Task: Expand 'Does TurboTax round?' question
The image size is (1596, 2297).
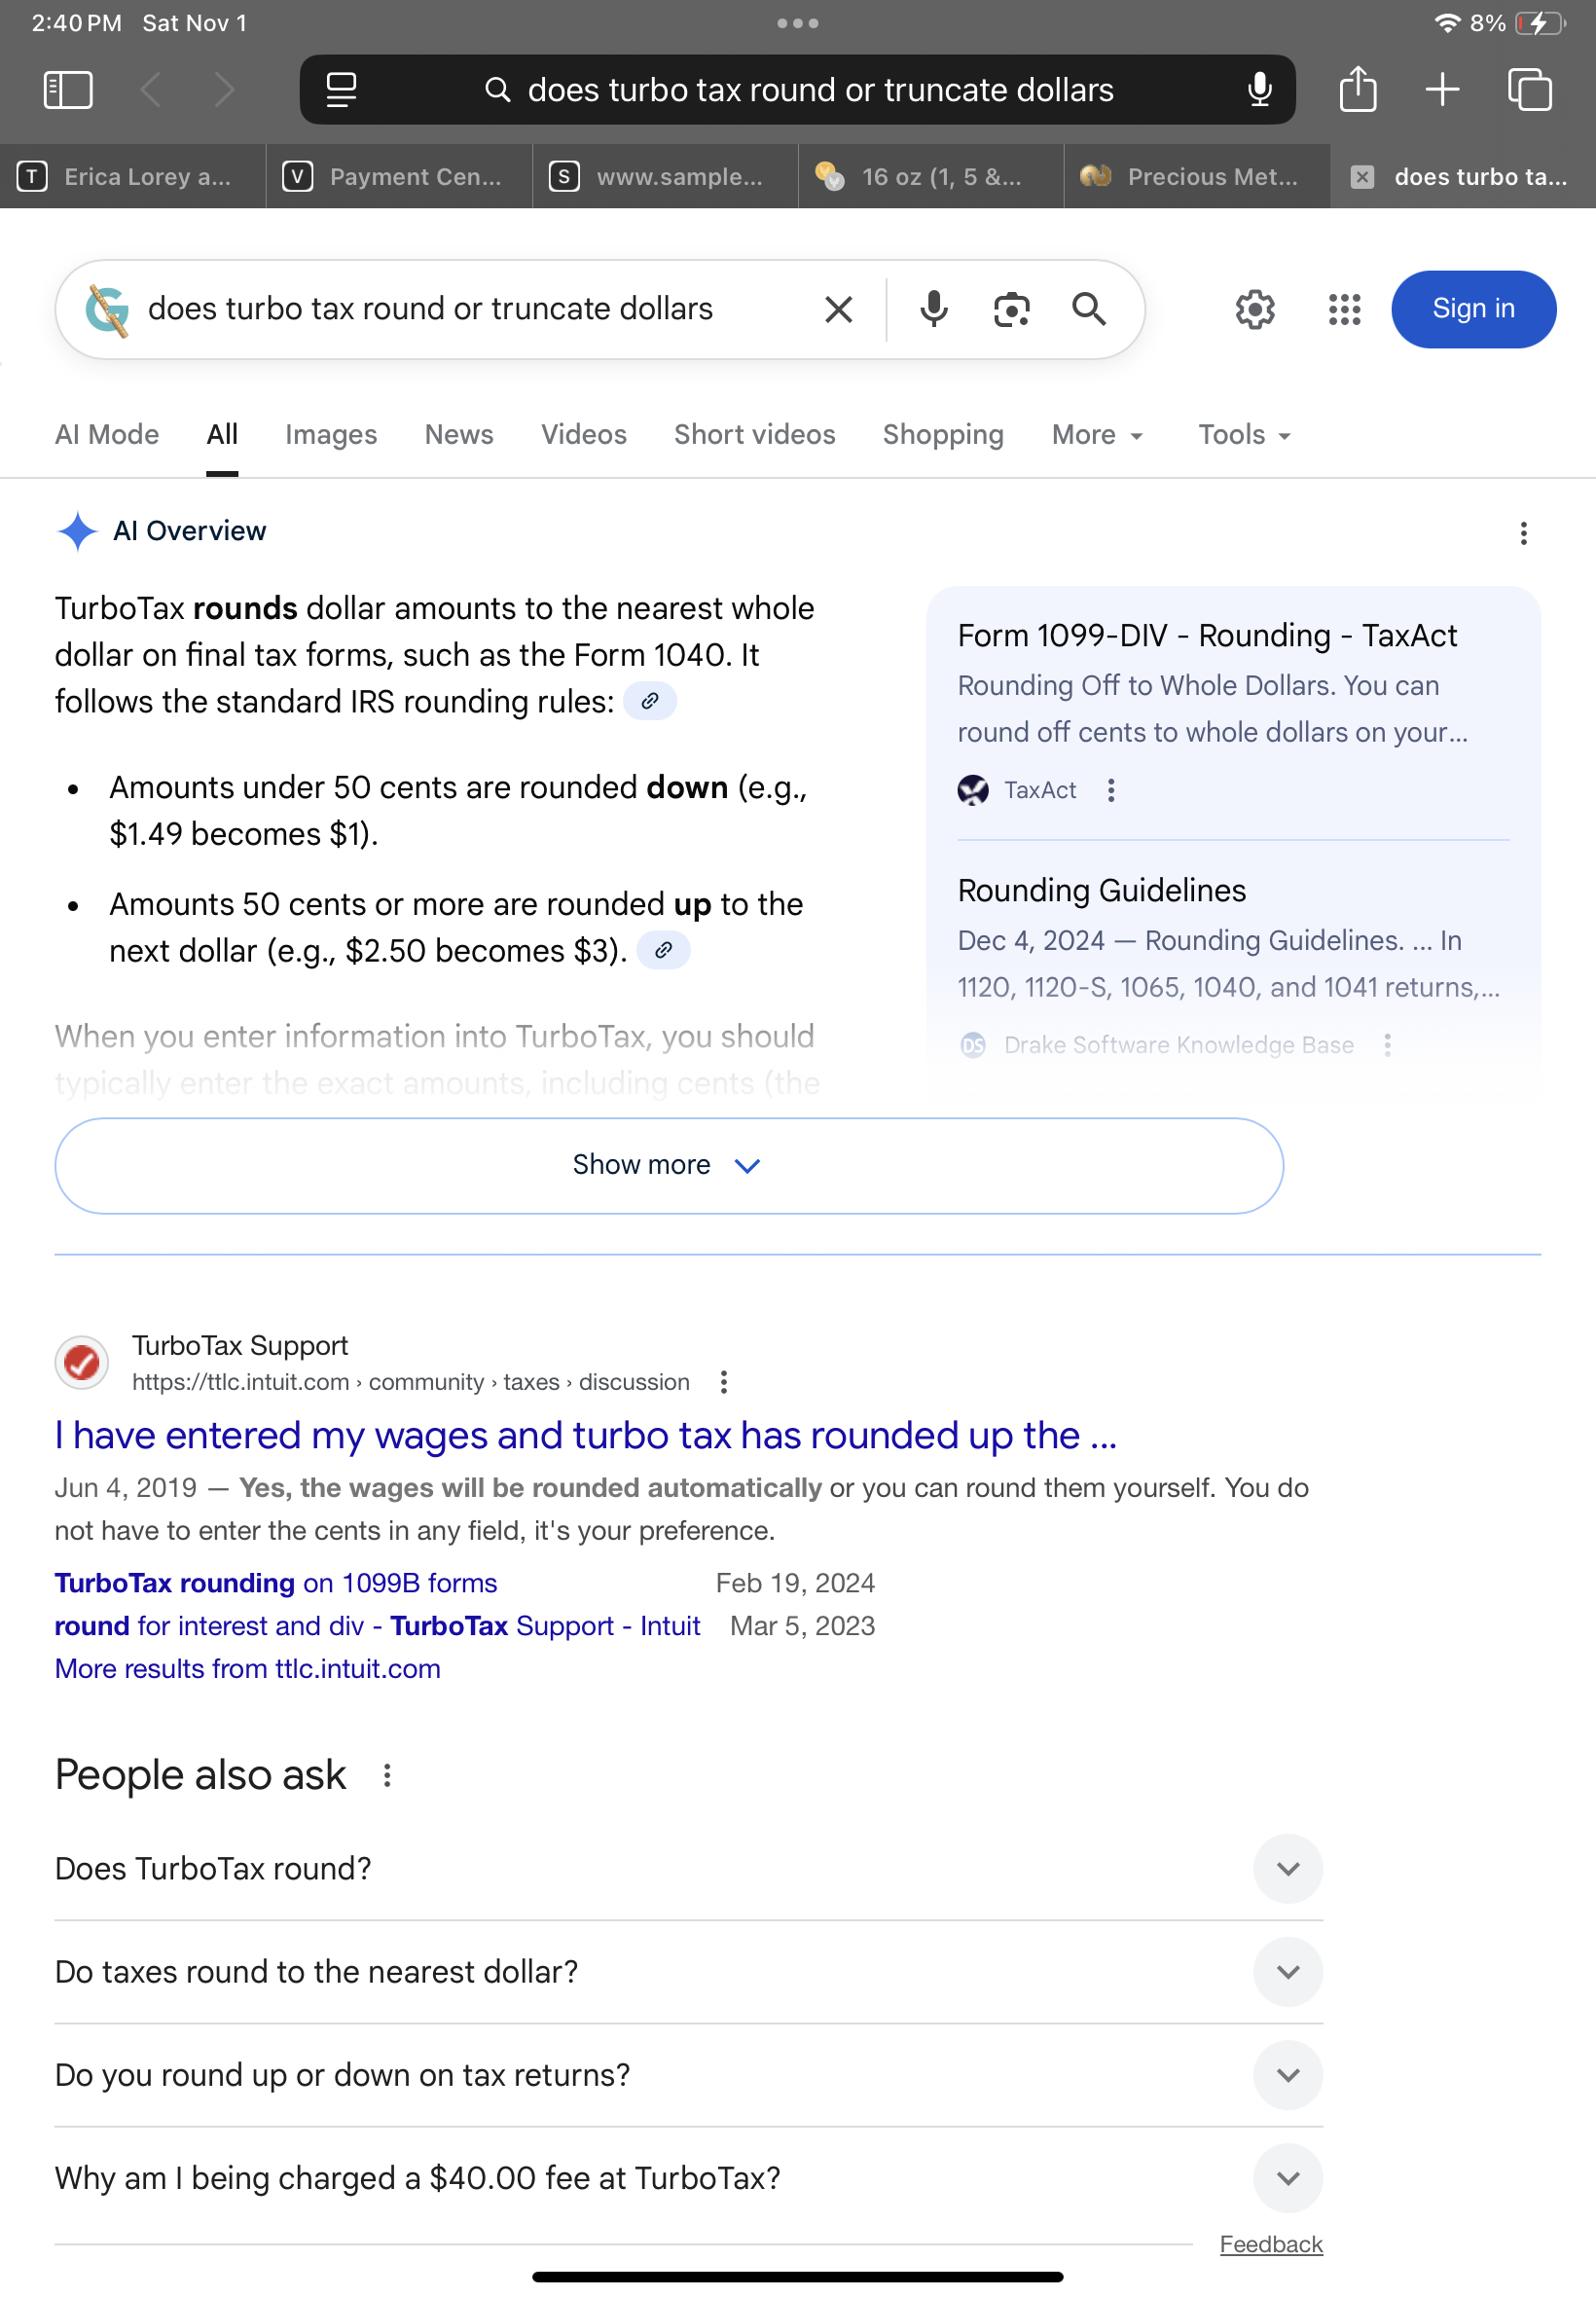Action: pyautogui.click(x=1287, y=1868)
